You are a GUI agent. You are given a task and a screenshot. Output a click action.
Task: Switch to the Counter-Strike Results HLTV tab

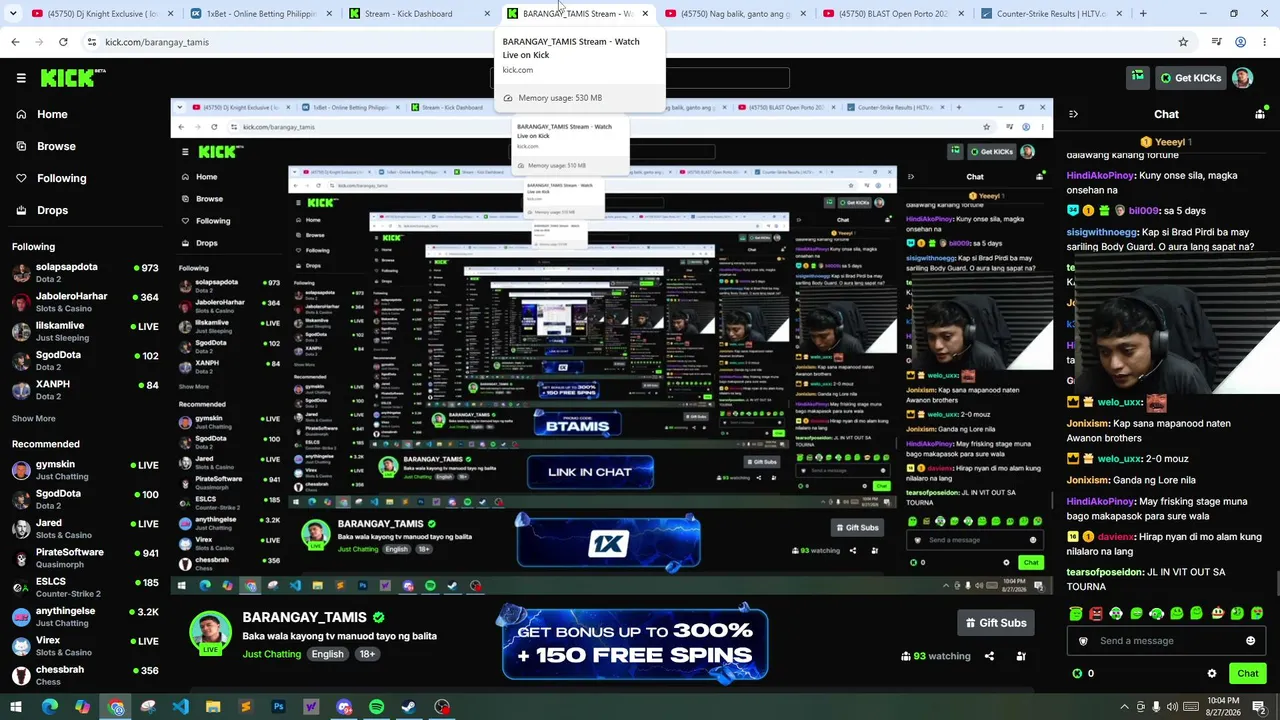click(x=1052, y=14)
